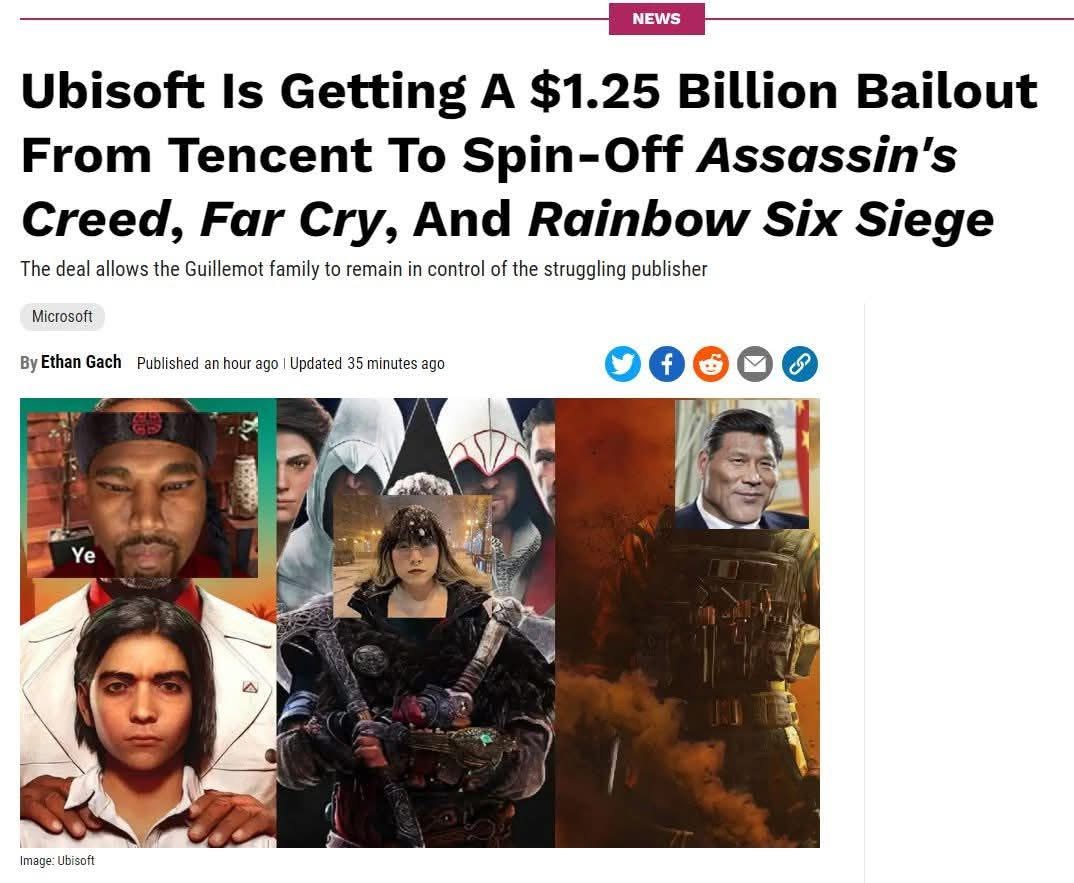Click the 'Updated 35 minutes ago' timestamp
Image resolution: width=1074 pixels, height=883 pixels.
[367, 364]
